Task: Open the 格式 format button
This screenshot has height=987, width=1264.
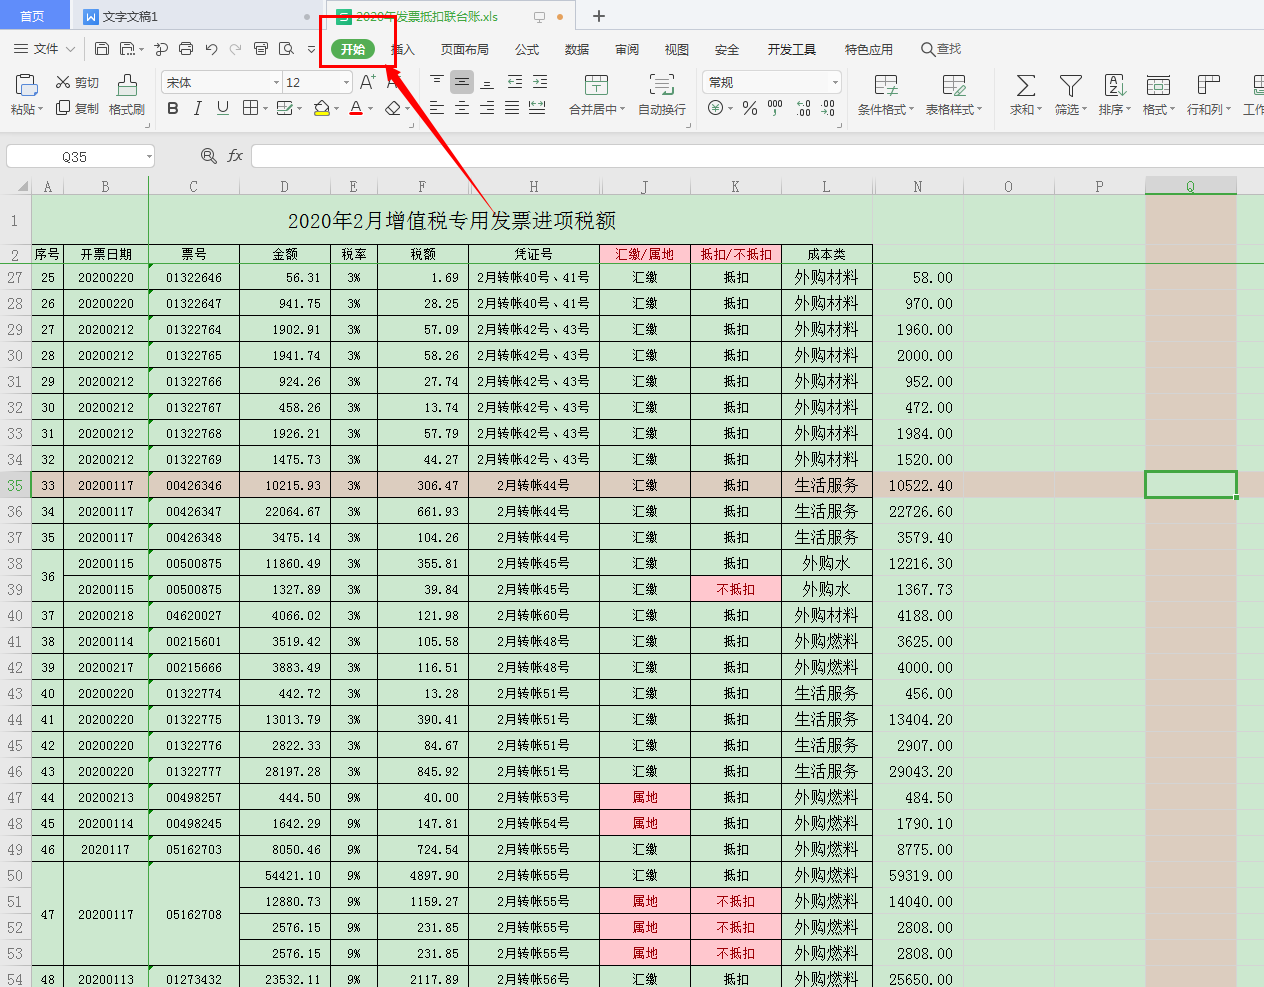Action: (1158, 95)
